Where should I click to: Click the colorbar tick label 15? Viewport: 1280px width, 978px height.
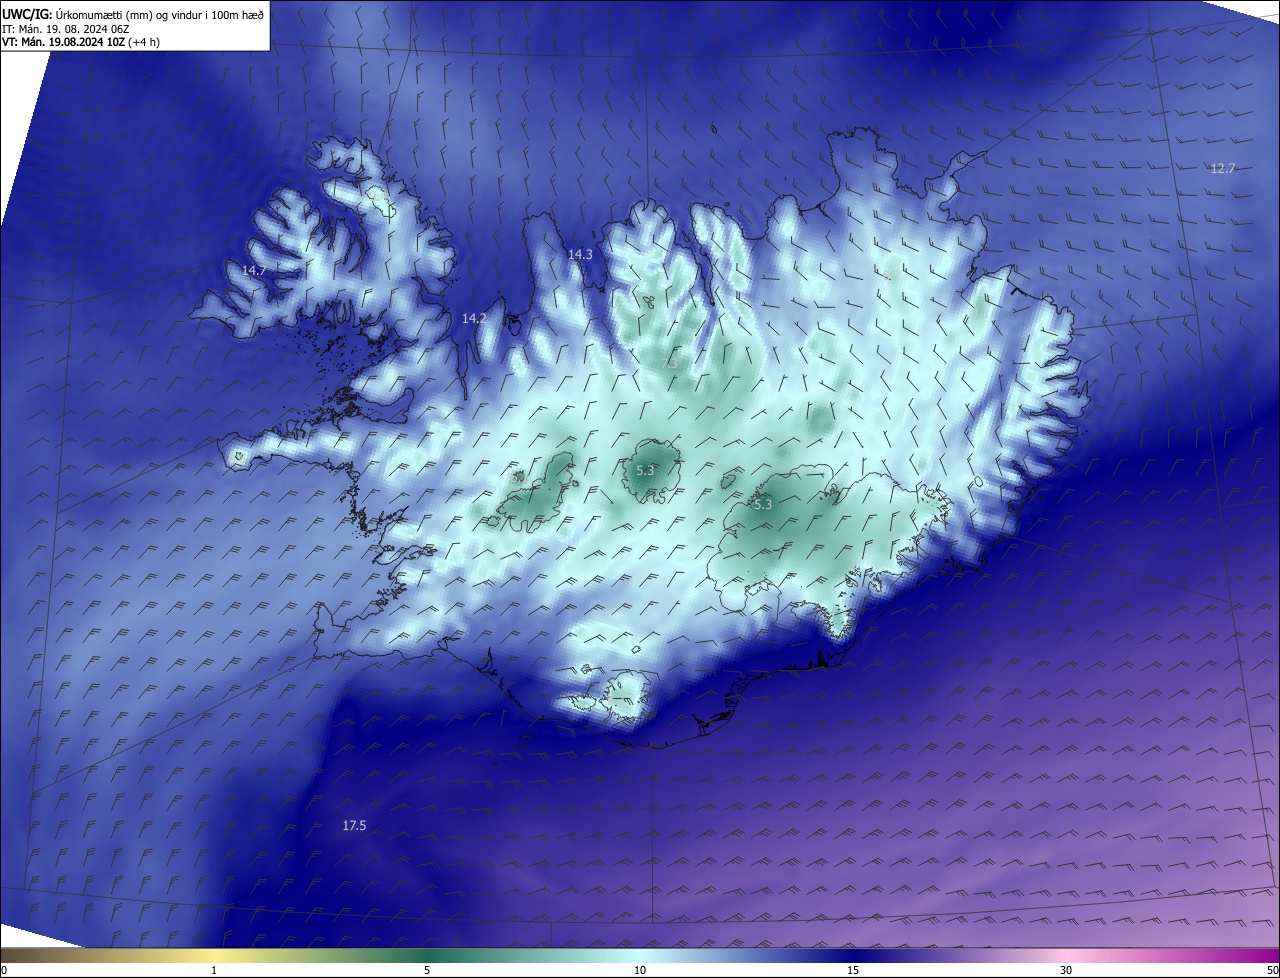pyautogui.click(x=853, y=970)
